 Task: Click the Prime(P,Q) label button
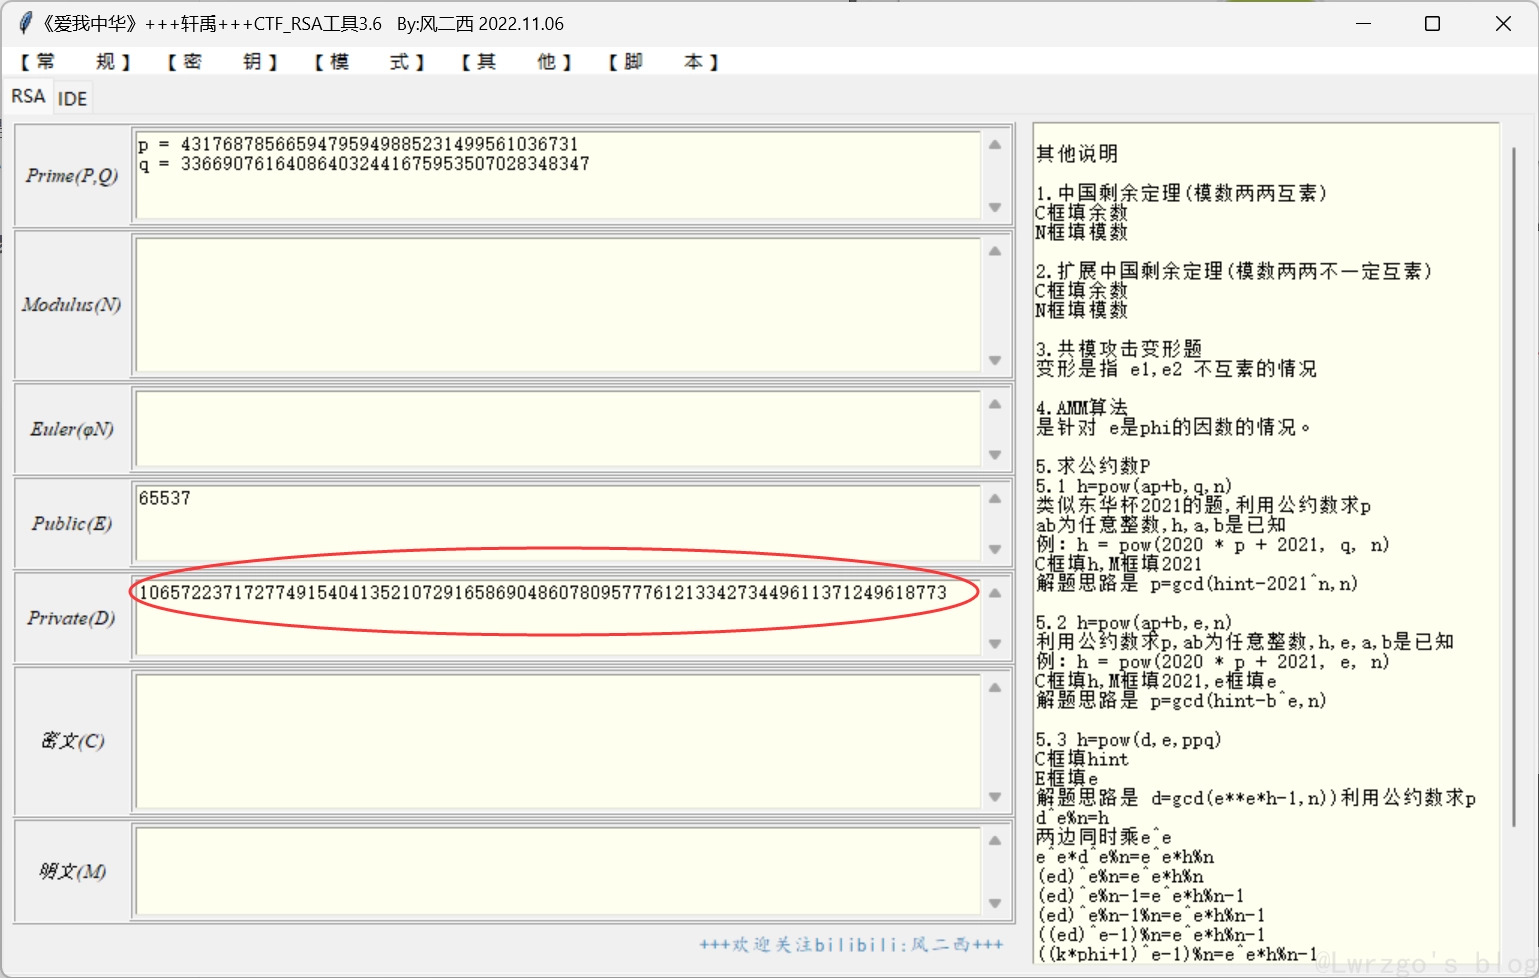coord(72,175)
